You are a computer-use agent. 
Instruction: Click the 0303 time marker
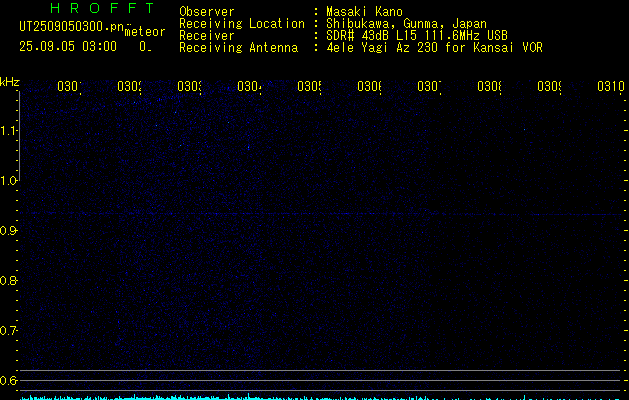click(189, 86)
